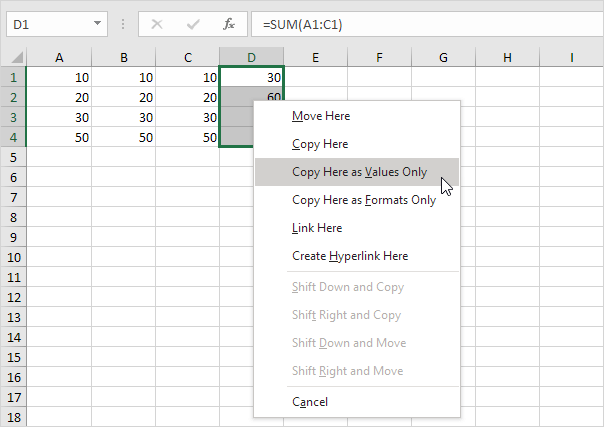Click the Select All corner triangle

tap(13, 58)
